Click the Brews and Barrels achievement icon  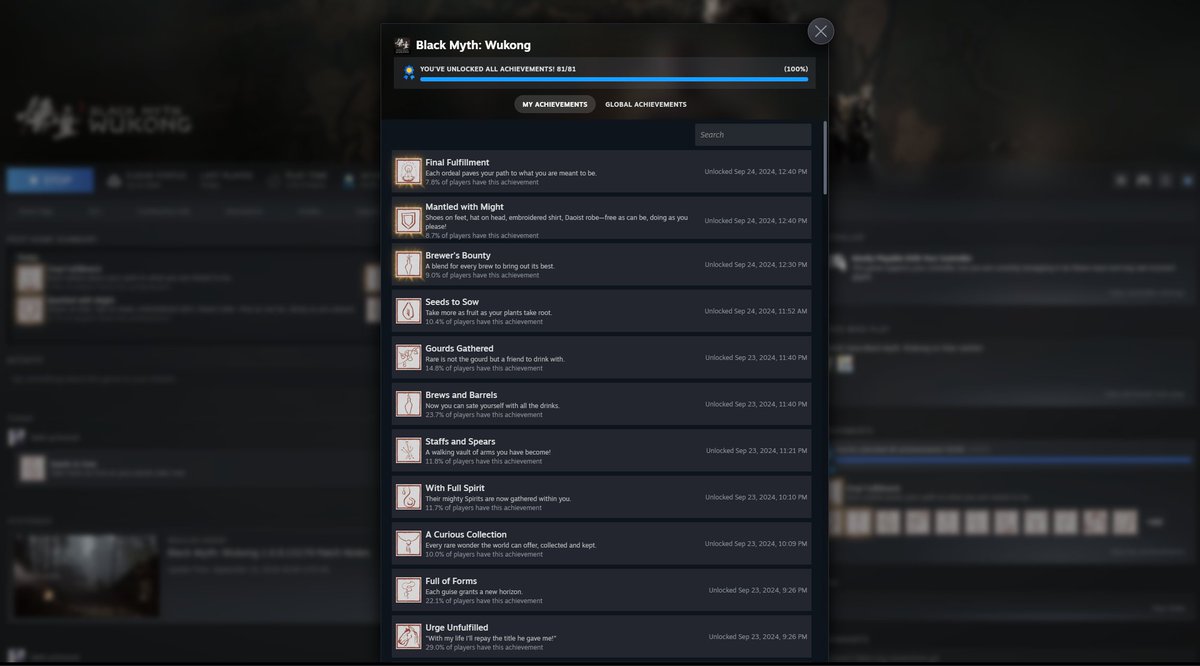pyautogui.click(x=408, y=405)
